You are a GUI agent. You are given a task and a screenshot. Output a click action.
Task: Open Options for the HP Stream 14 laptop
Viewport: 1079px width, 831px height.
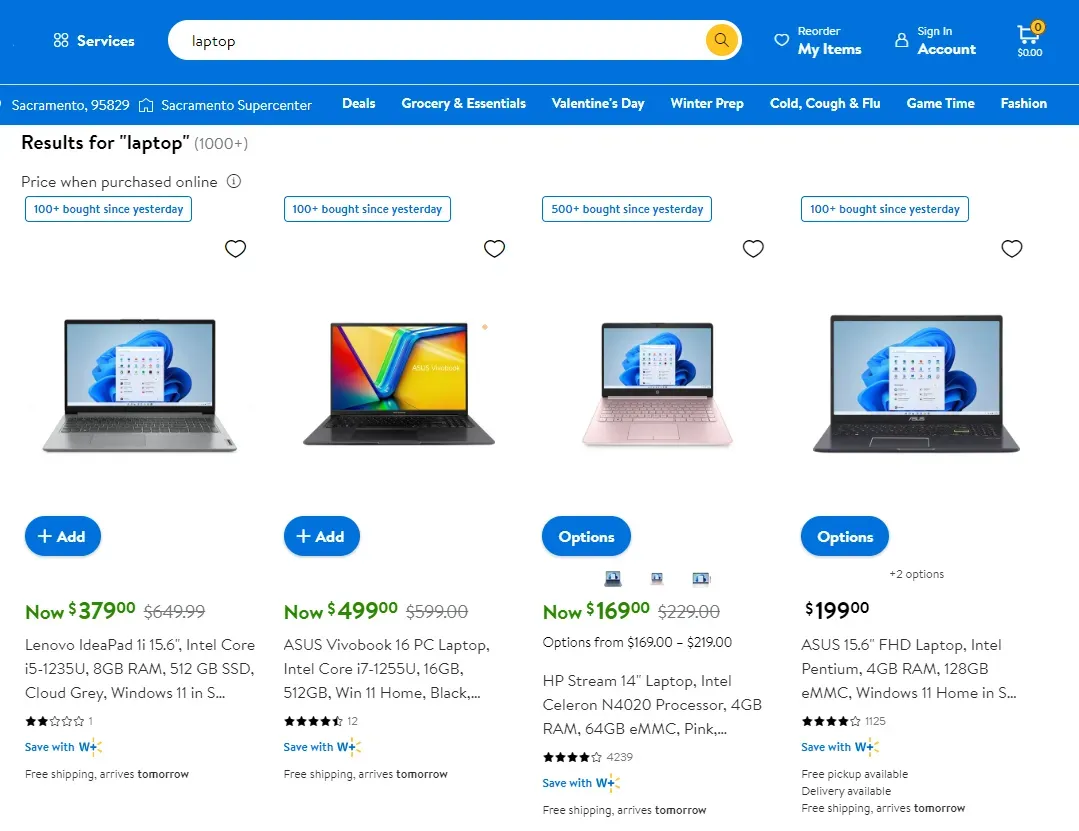click(586, 536)
